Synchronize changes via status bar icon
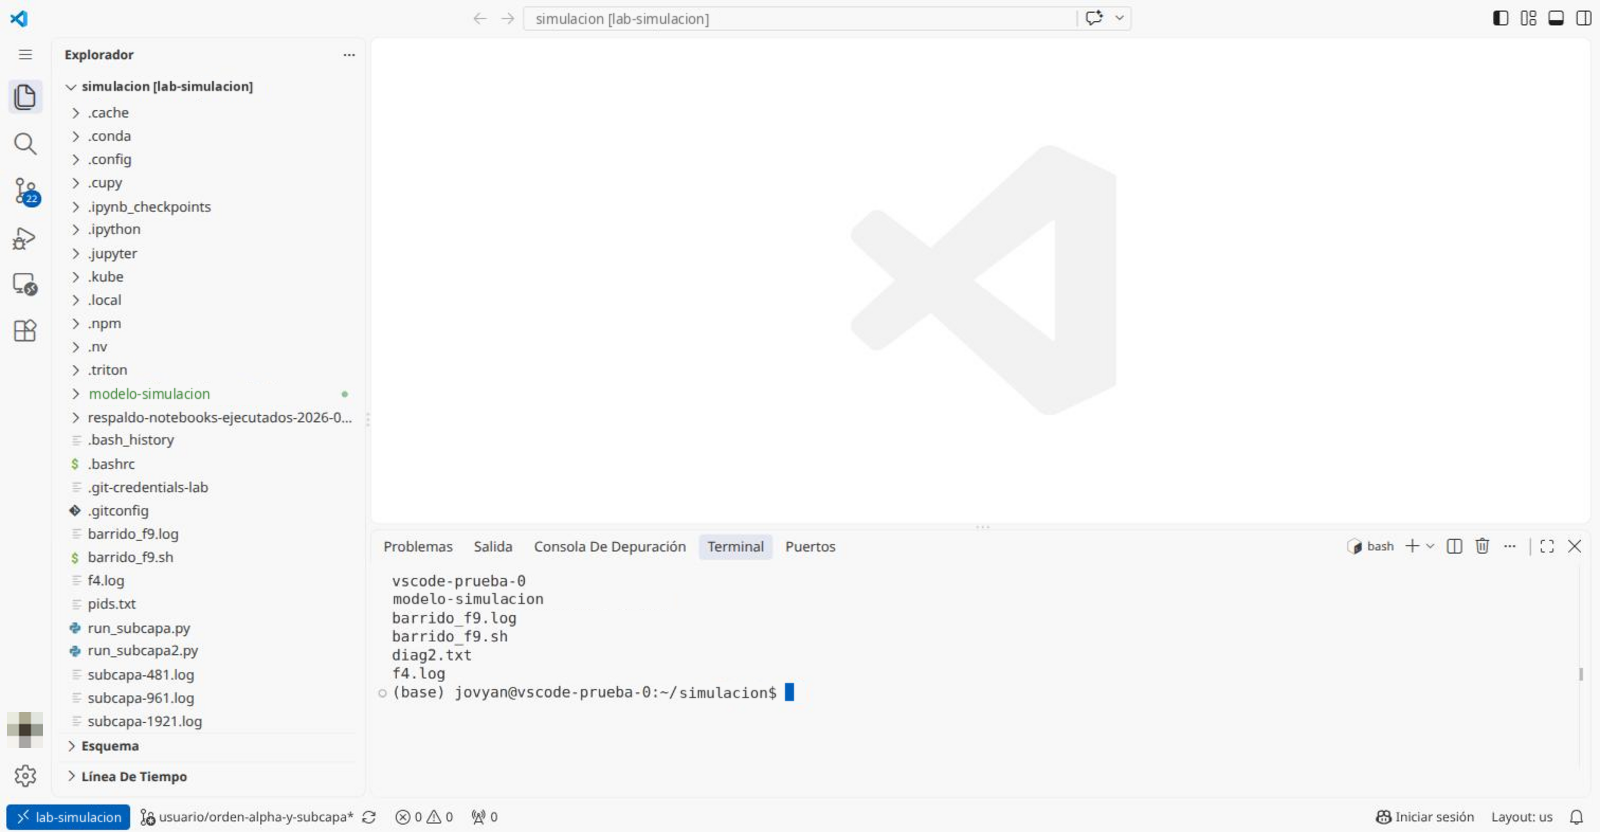 click(369, 817)
